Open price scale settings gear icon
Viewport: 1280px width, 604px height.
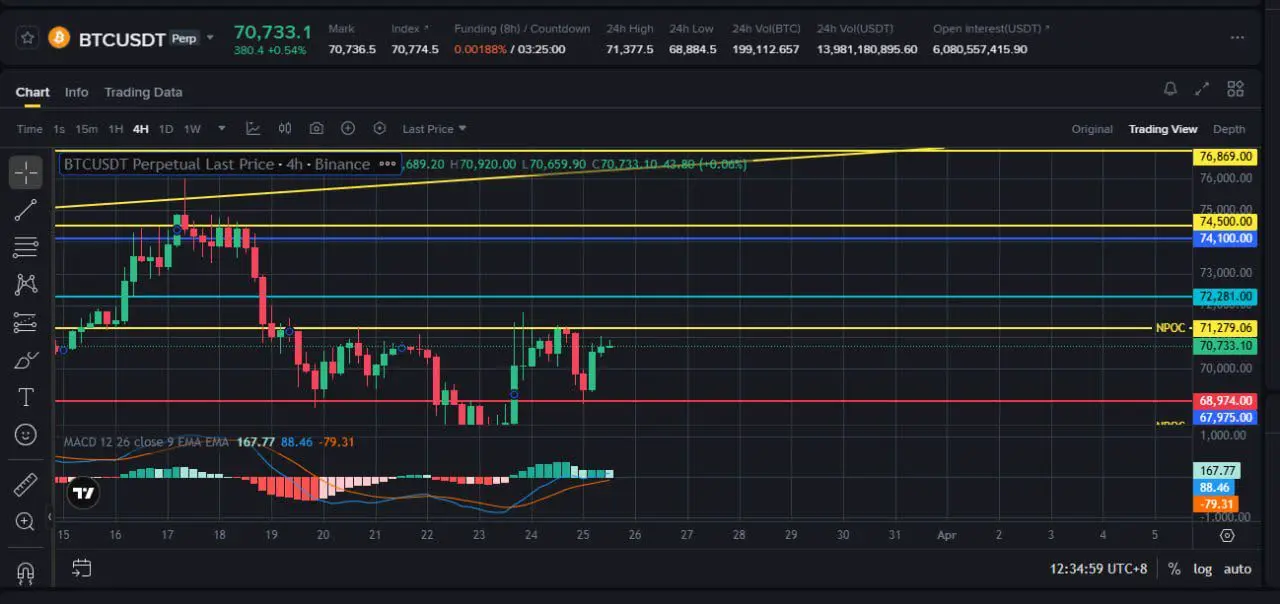[1227, 535]
